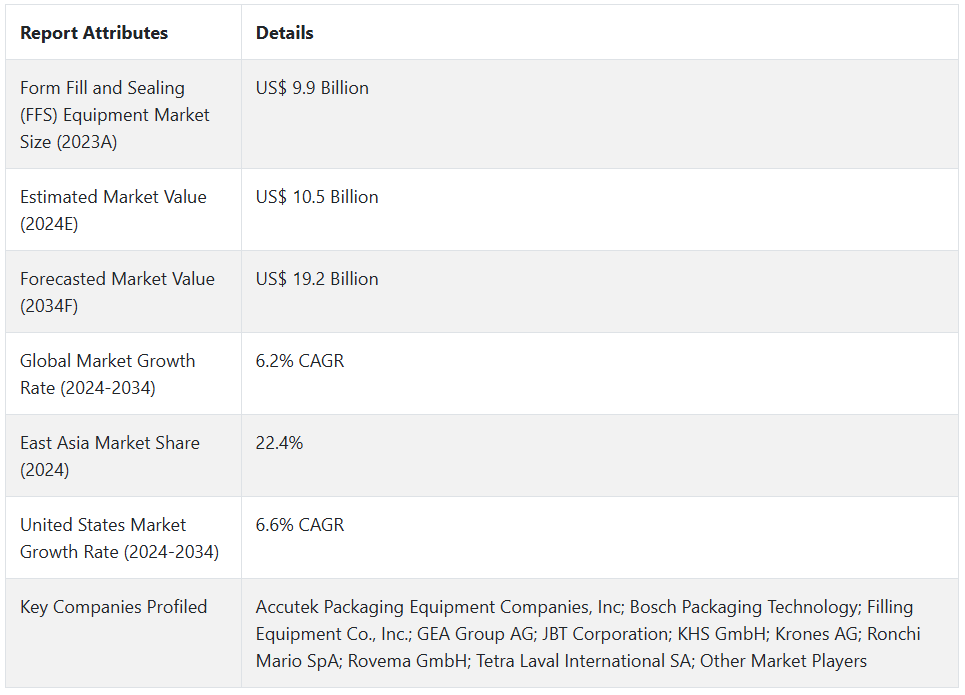The image size is (965, 695).
Task: Click the Other Market Players text
Action: click(783, 661)
